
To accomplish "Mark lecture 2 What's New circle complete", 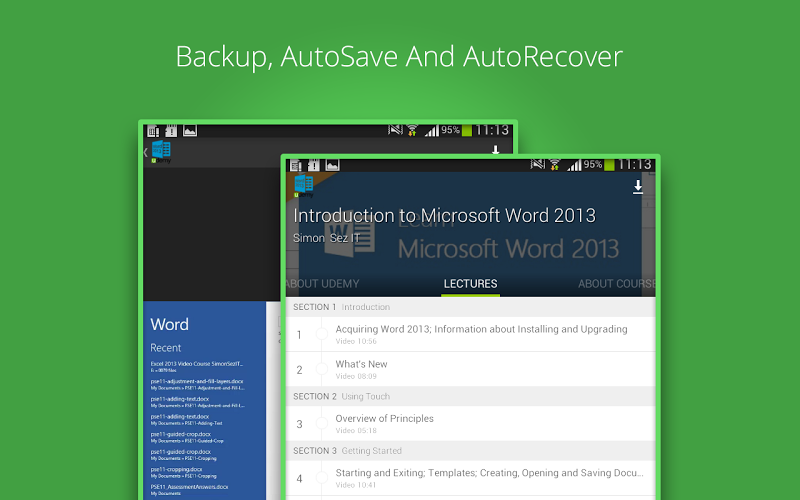I will (x=322, y=369).
